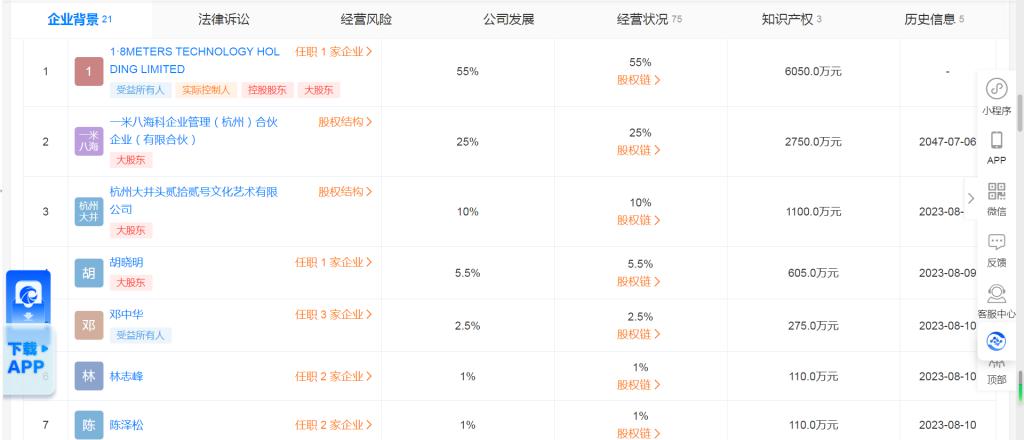1024x440 pixels.
Task: Show the 微信 QR code icon
Action: click(x=996, y=192)
